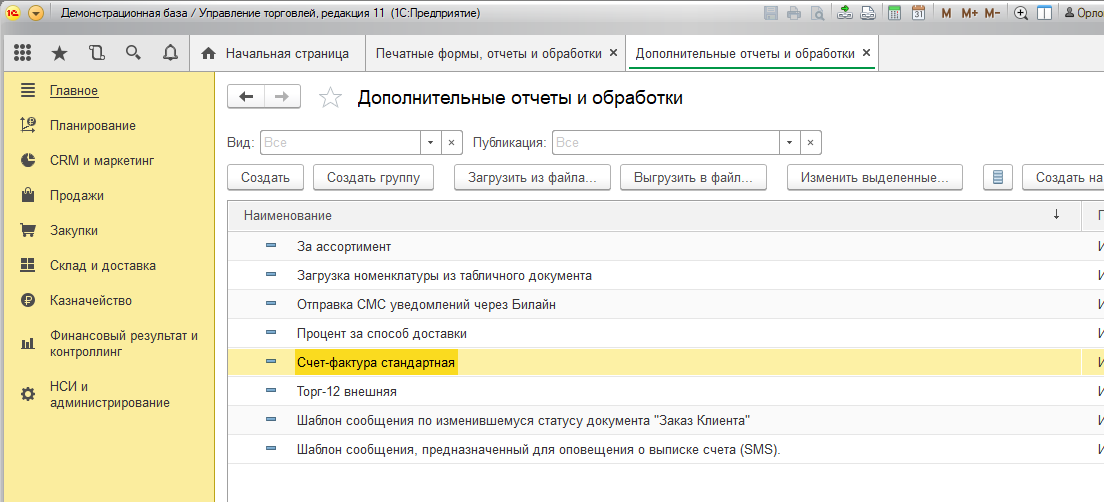
Task: Go forward with the right arrow button
Action: click(282, 97)
